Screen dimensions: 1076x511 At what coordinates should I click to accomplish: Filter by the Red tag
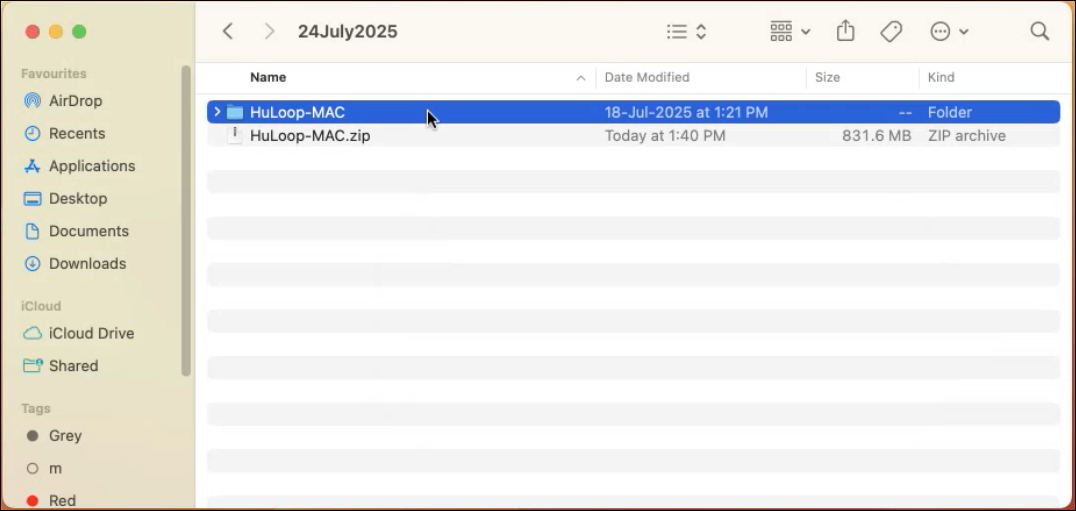pos(62,500)
